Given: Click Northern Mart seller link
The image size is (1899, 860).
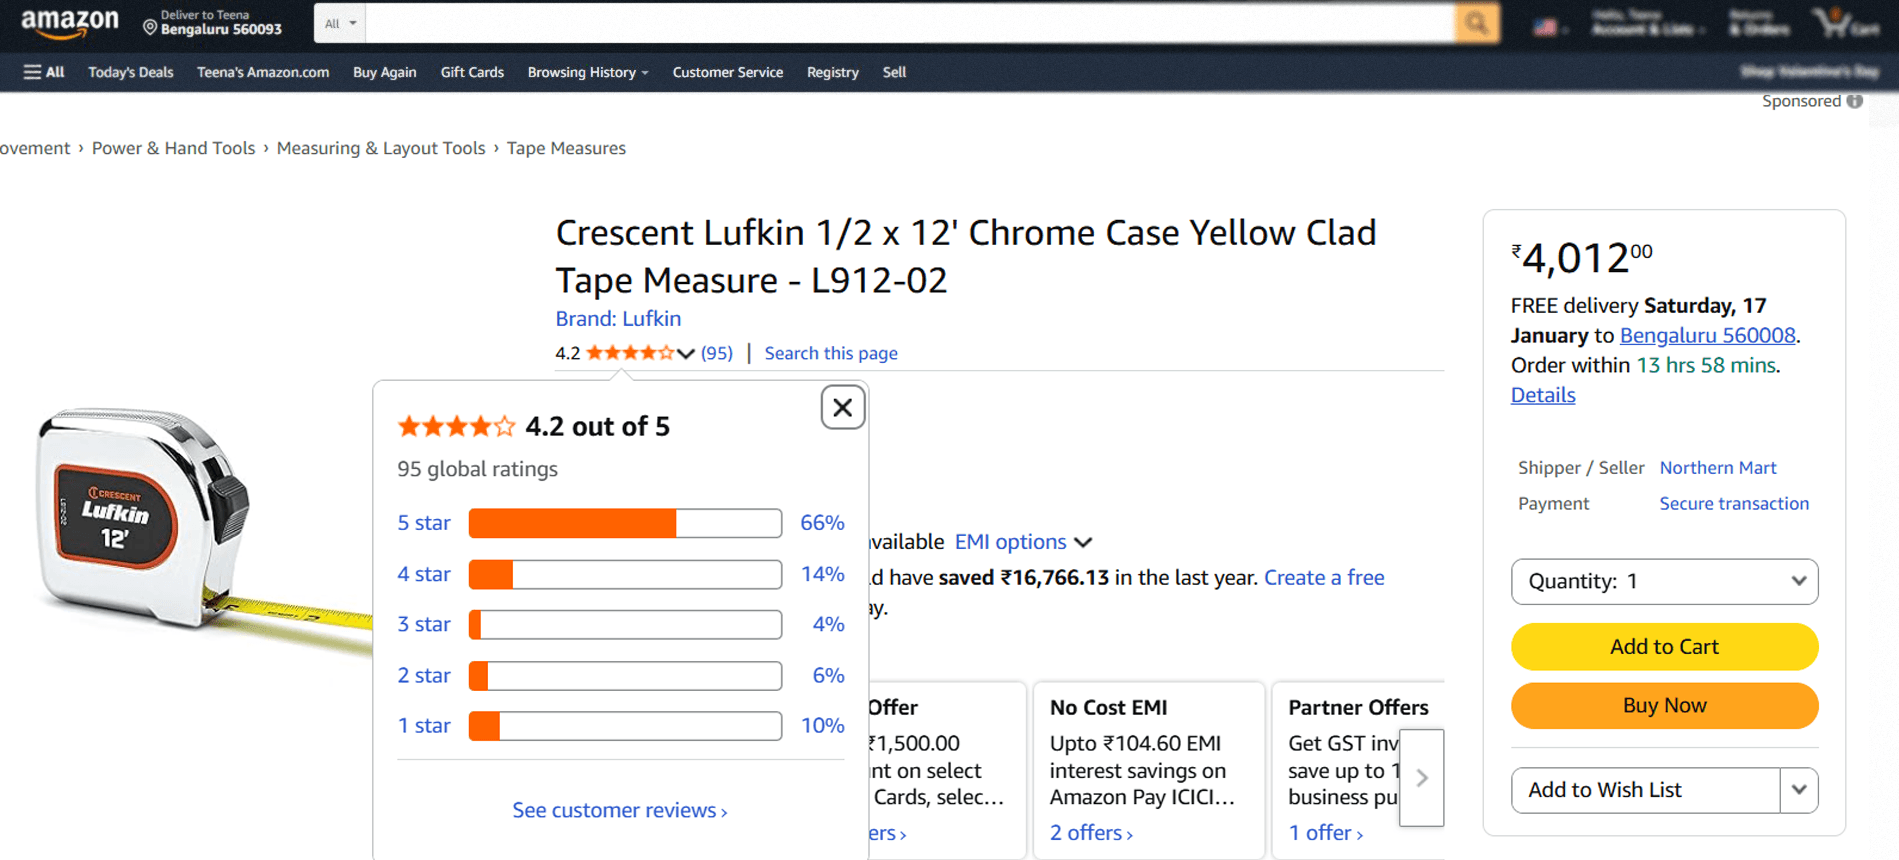Looking at the screenshot, I should pos(1718,468).
